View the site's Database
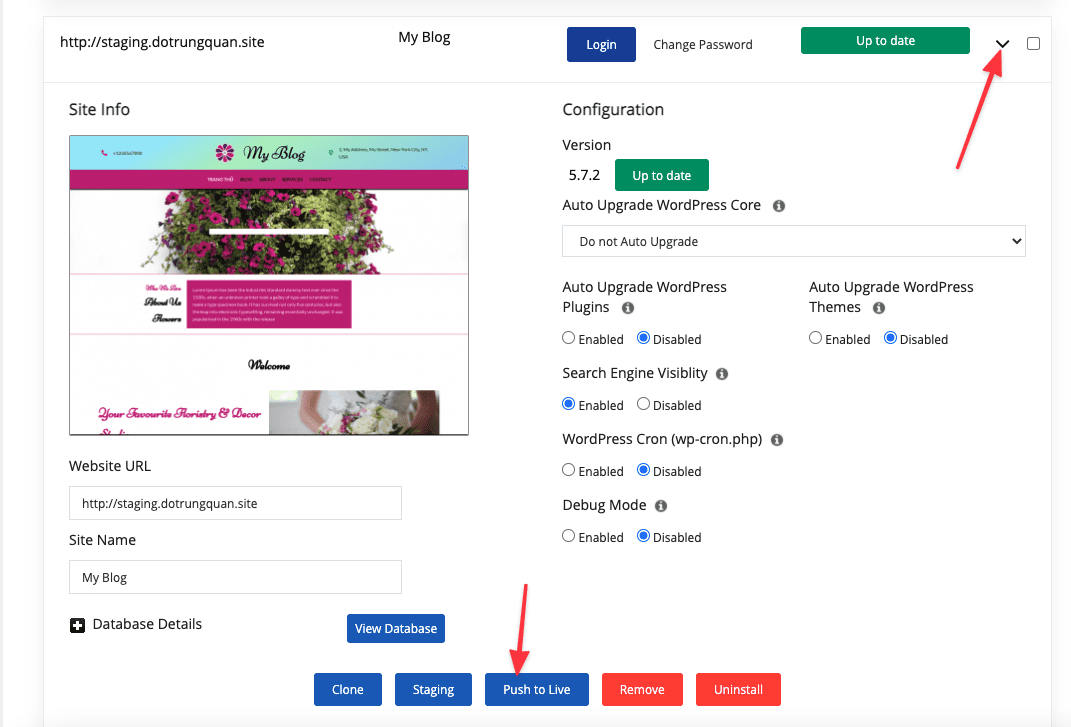The image size is (1071, 727). pos(395,628)
